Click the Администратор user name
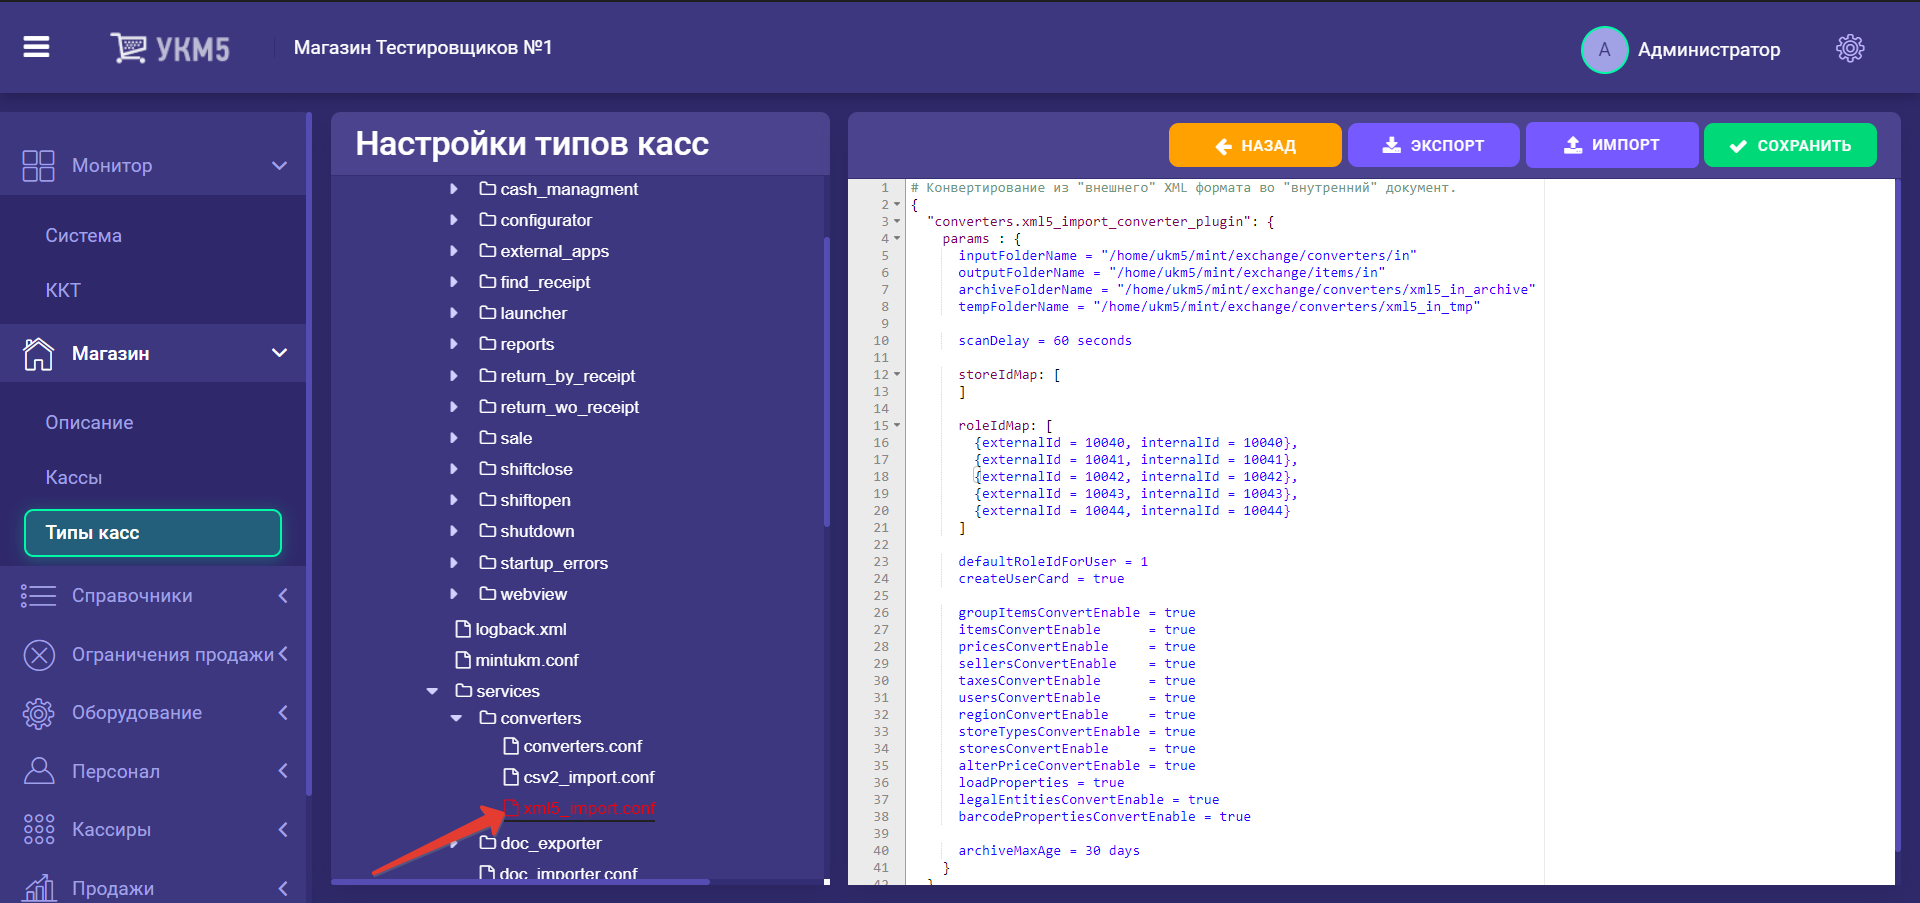Image resolution: width=1920 pixels, height=903 pixels. point(1709,50)
